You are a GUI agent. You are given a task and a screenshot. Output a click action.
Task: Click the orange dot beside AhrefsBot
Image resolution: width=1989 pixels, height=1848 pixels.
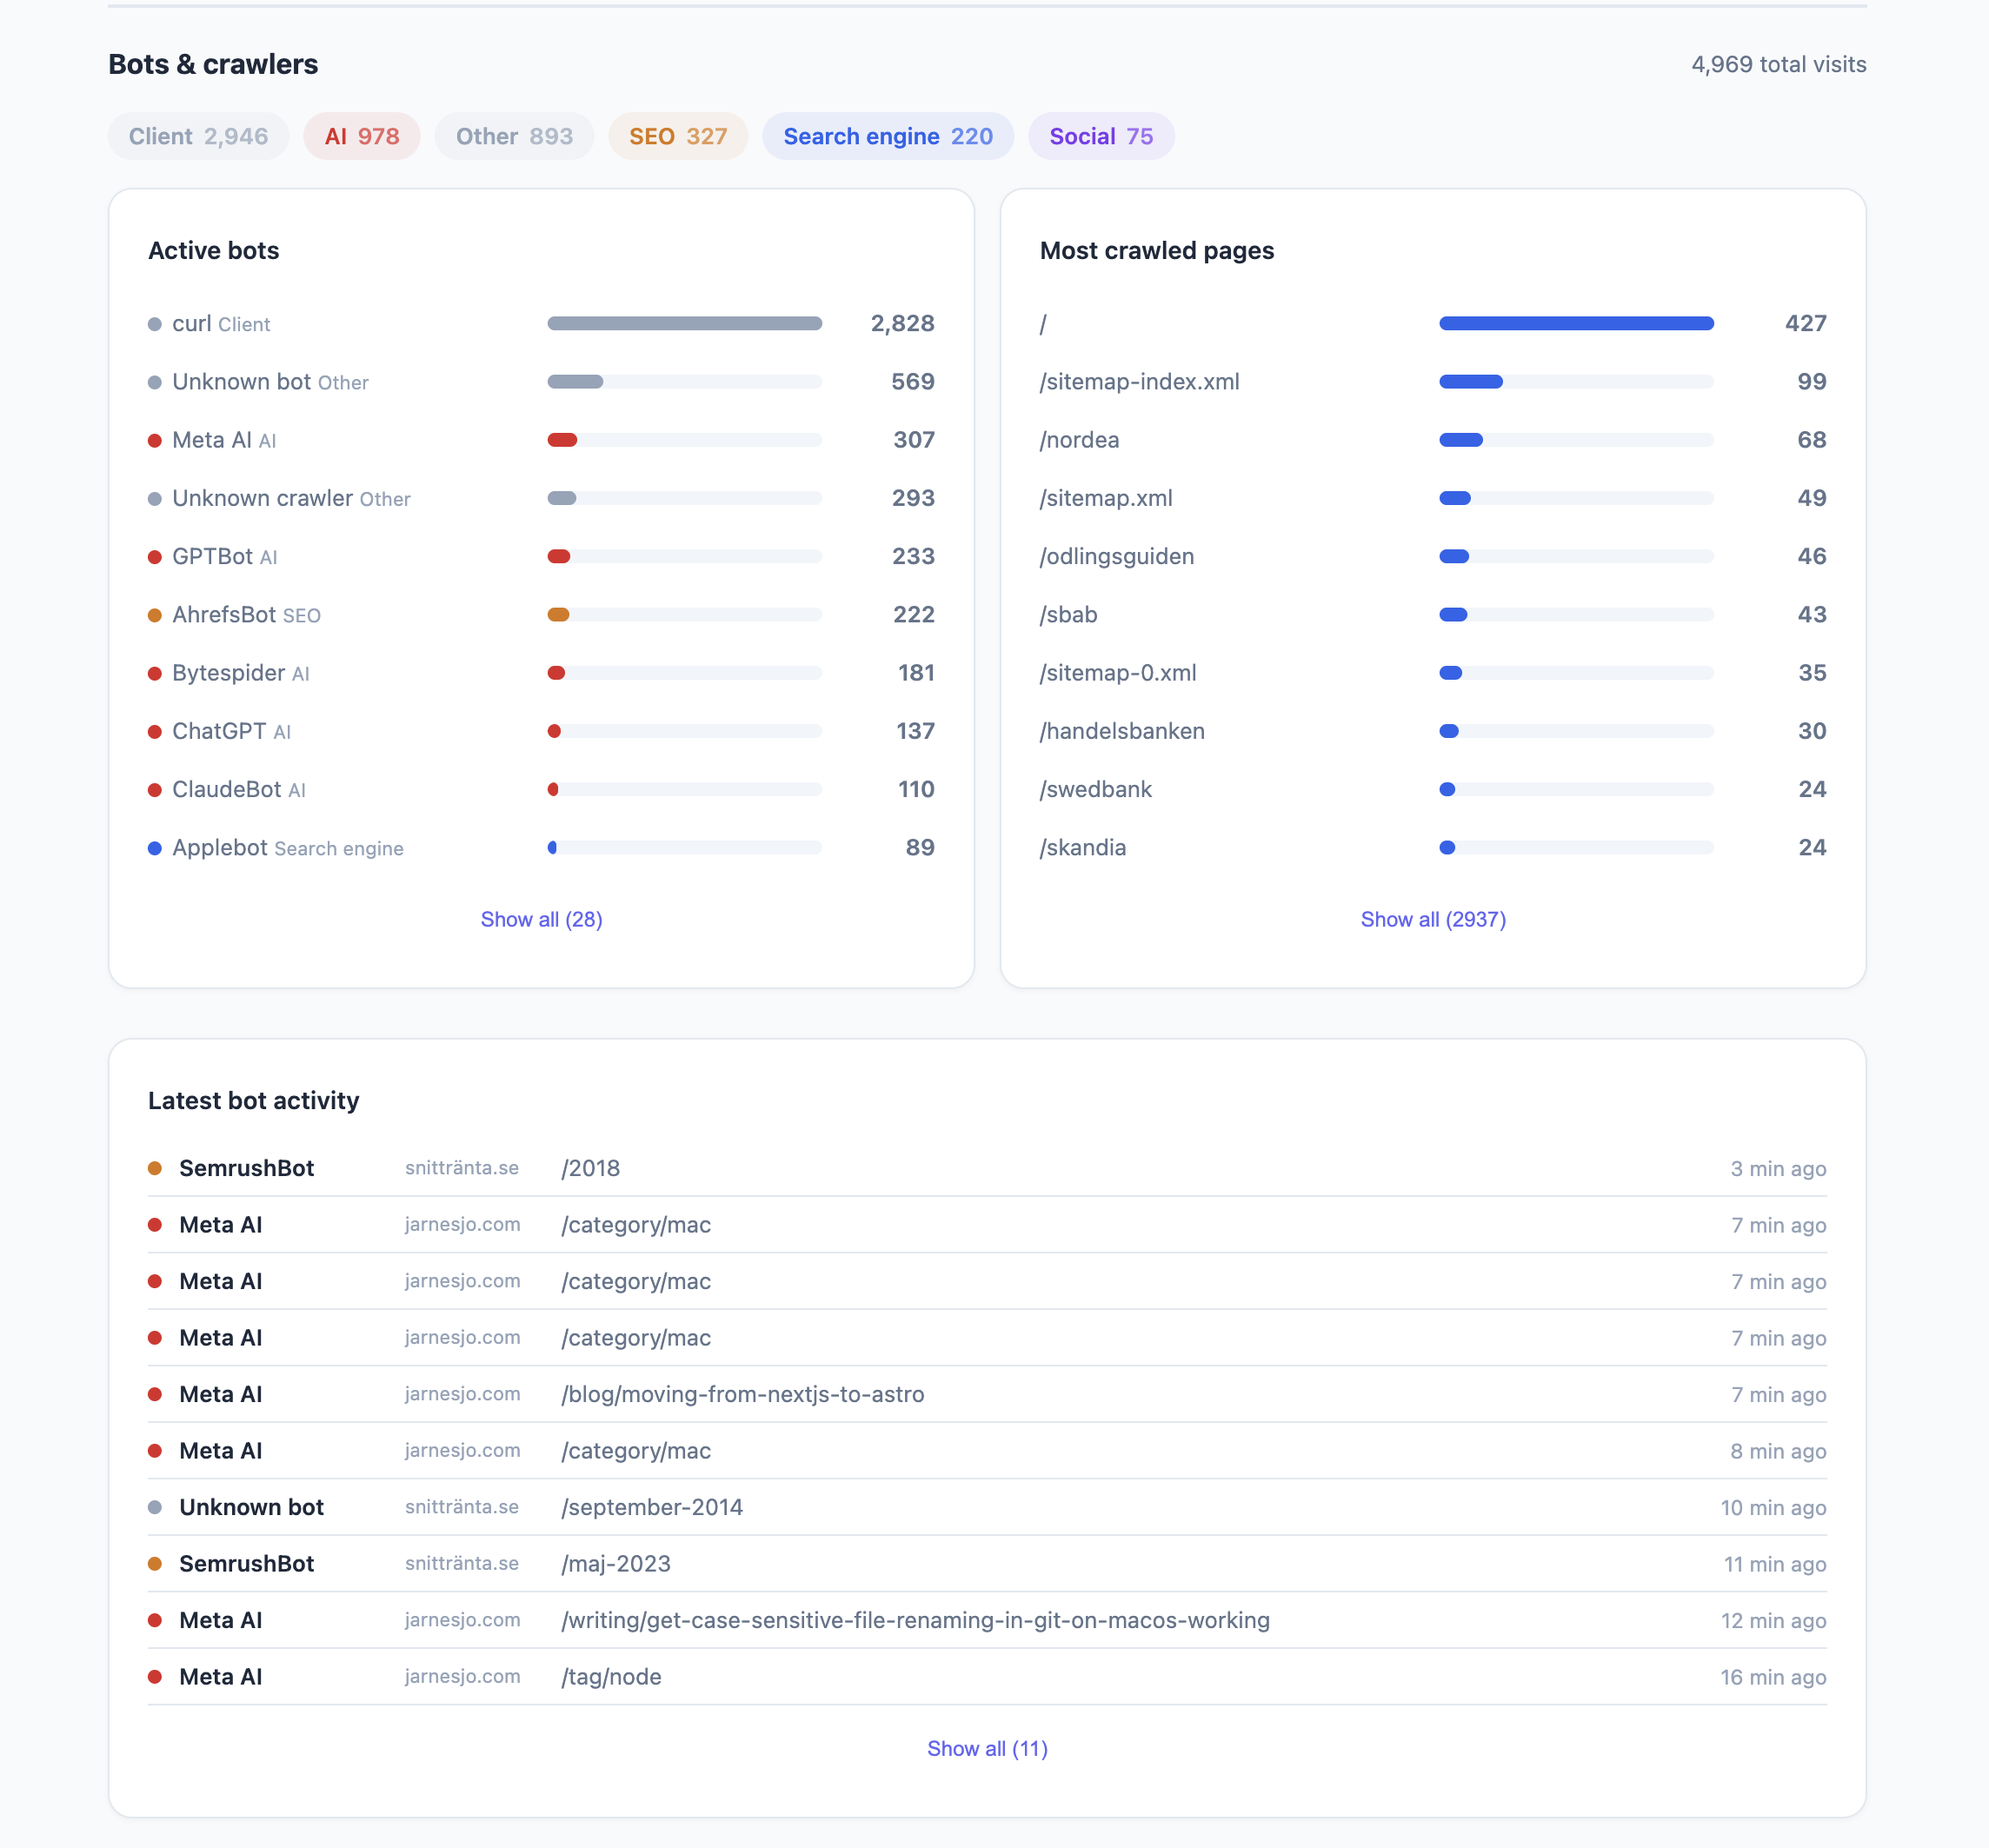(x=155, y=614)
